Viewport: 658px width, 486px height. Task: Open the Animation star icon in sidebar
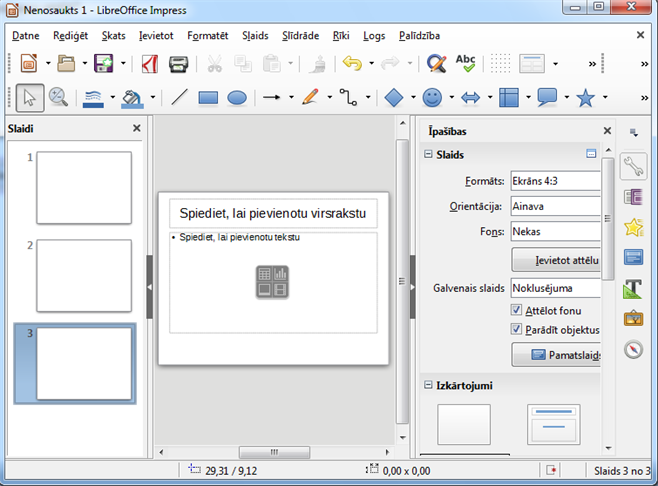coord(632,226)
